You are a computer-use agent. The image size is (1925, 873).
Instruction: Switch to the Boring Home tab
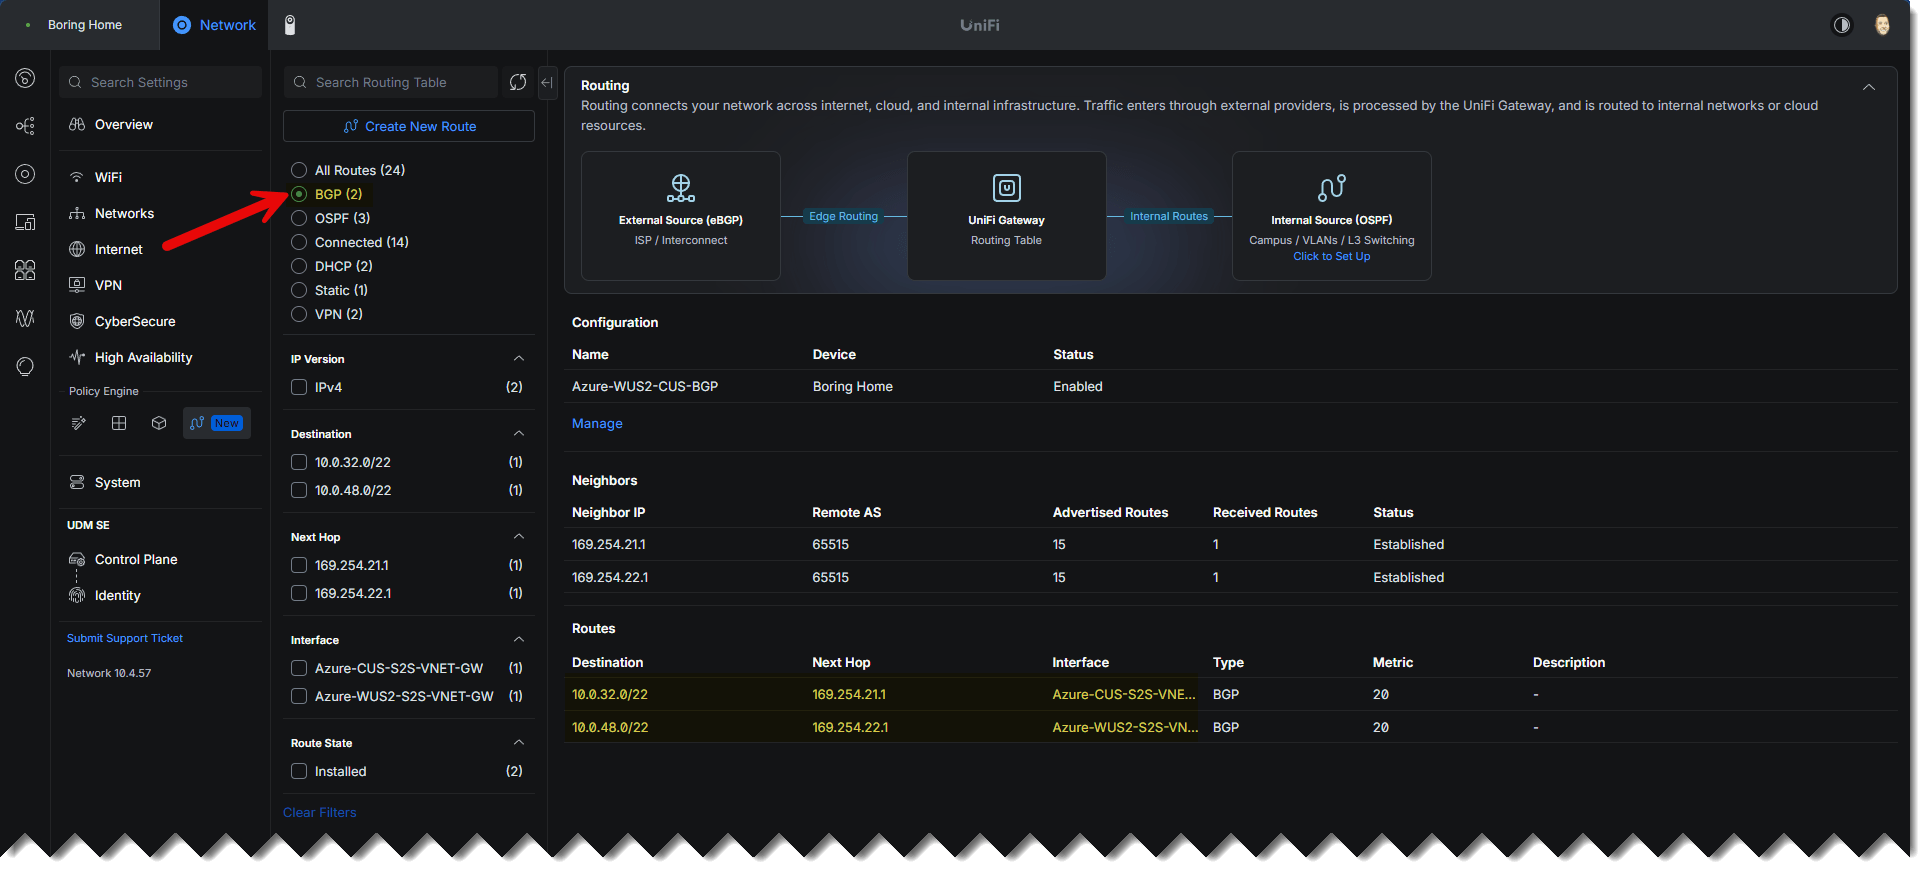[x=80, y=25]
